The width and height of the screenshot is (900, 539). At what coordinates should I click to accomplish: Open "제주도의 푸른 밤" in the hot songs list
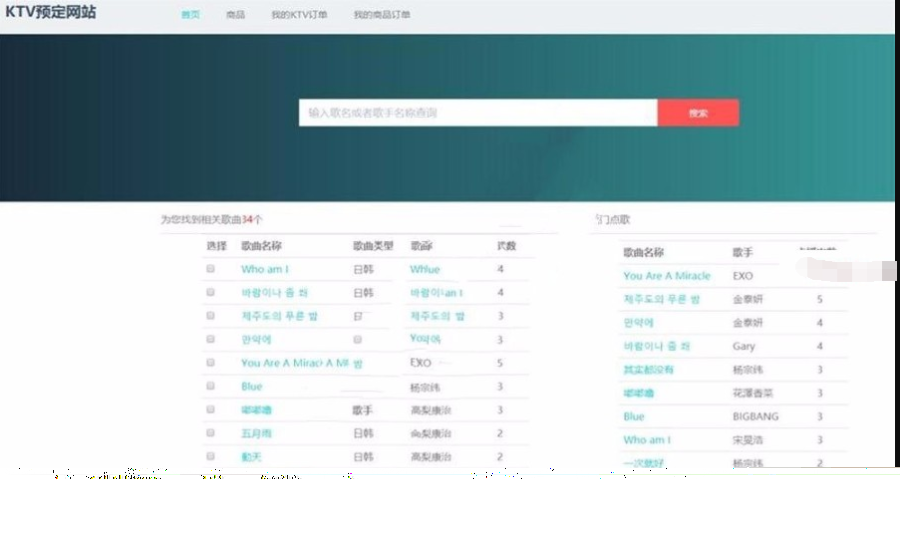(662, 299)
